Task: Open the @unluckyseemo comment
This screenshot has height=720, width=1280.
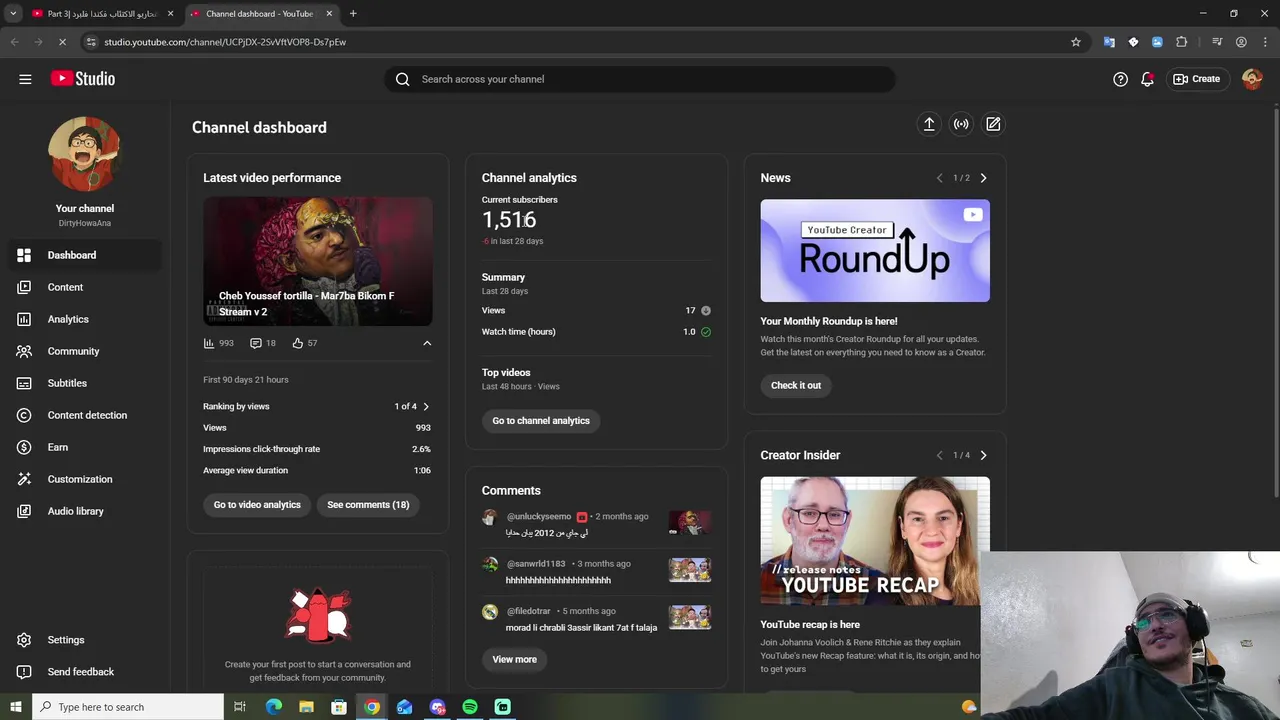Action: click(x=597, y=524)
